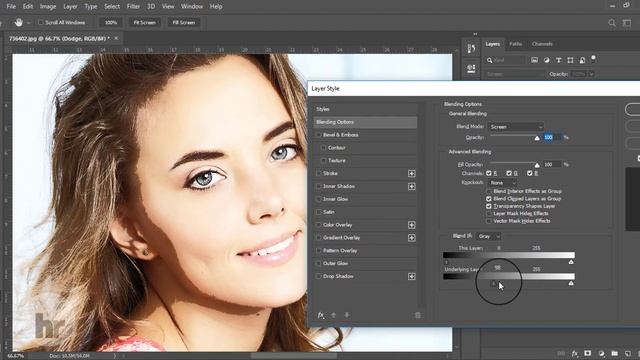The height and width of the screenshot is (360, 640).
Task: Check Vector Mask Hides Effects
Action: [489, 221]
